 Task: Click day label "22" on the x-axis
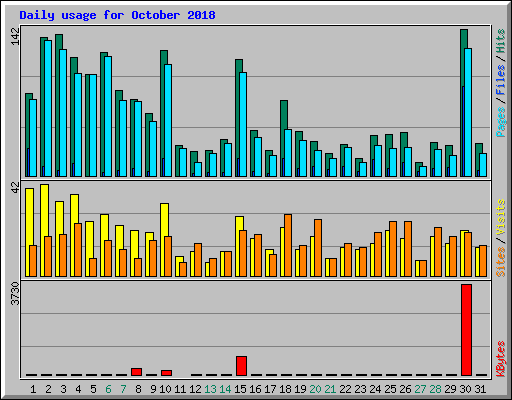tap(345, 389)
